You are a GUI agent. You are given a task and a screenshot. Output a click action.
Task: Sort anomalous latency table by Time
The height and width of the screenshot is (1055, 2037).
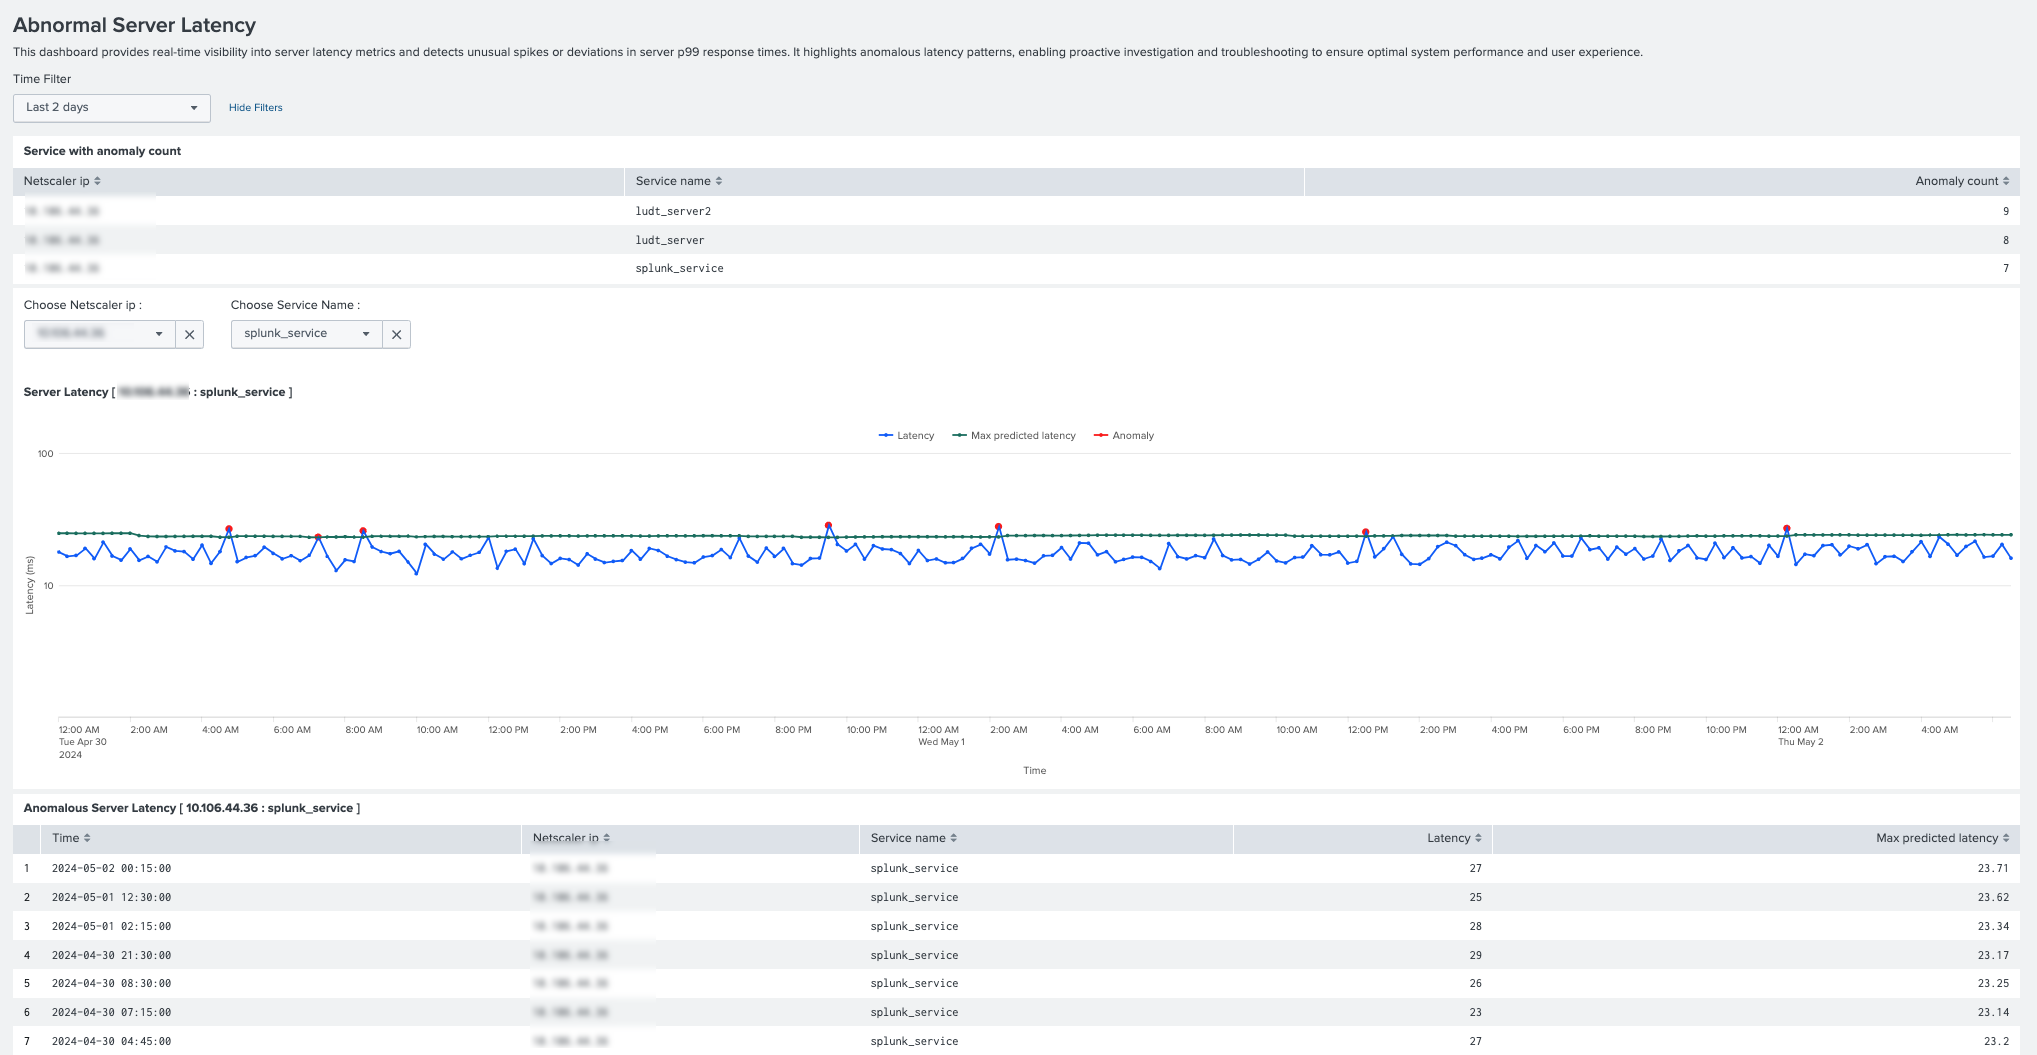point(71,838)
